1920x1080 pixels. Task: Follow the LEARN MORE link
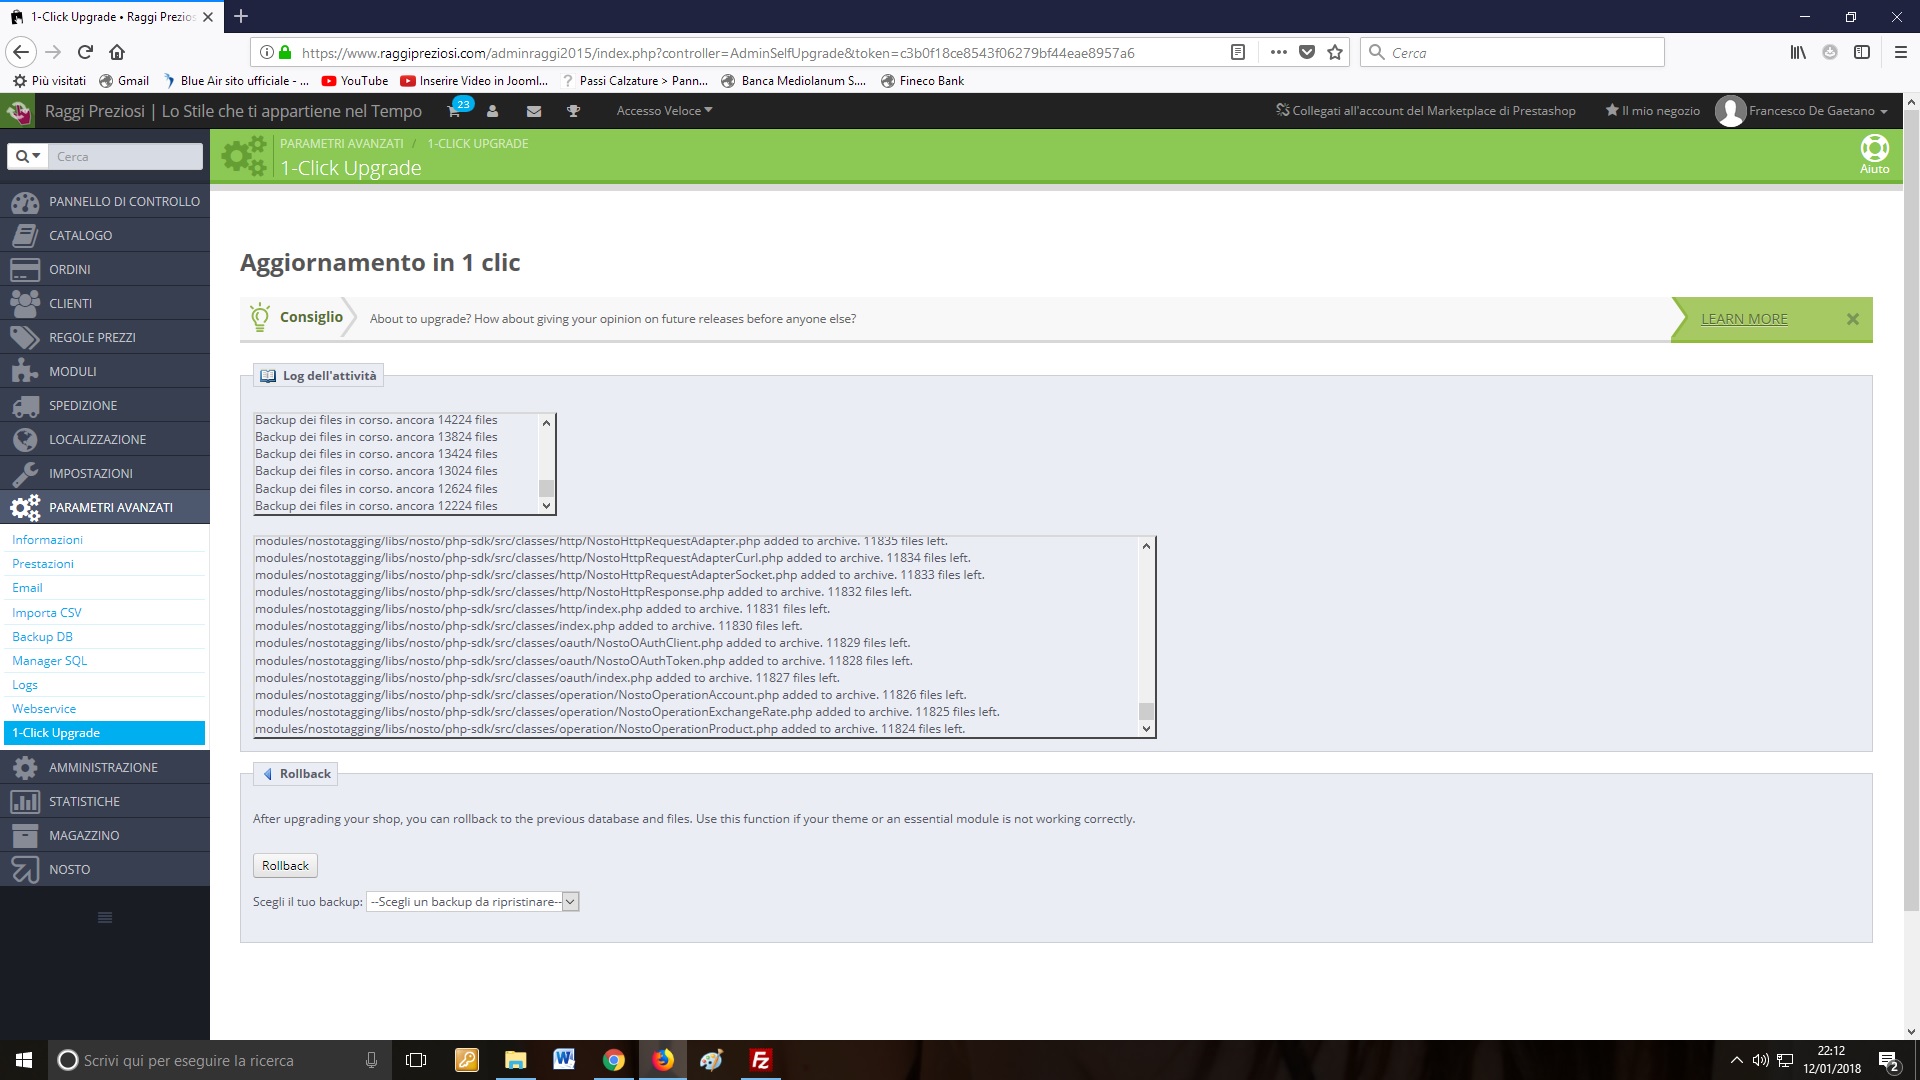click(1743, 319)
